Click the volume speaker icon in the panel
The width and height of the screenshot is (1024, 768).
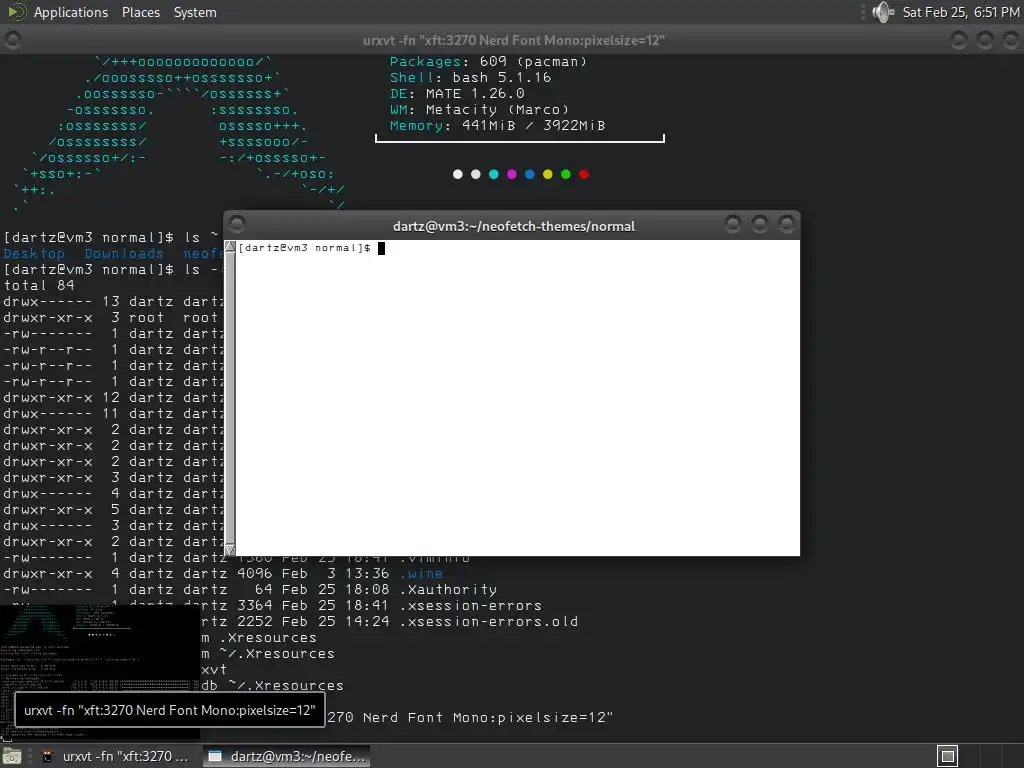(883, 12)
